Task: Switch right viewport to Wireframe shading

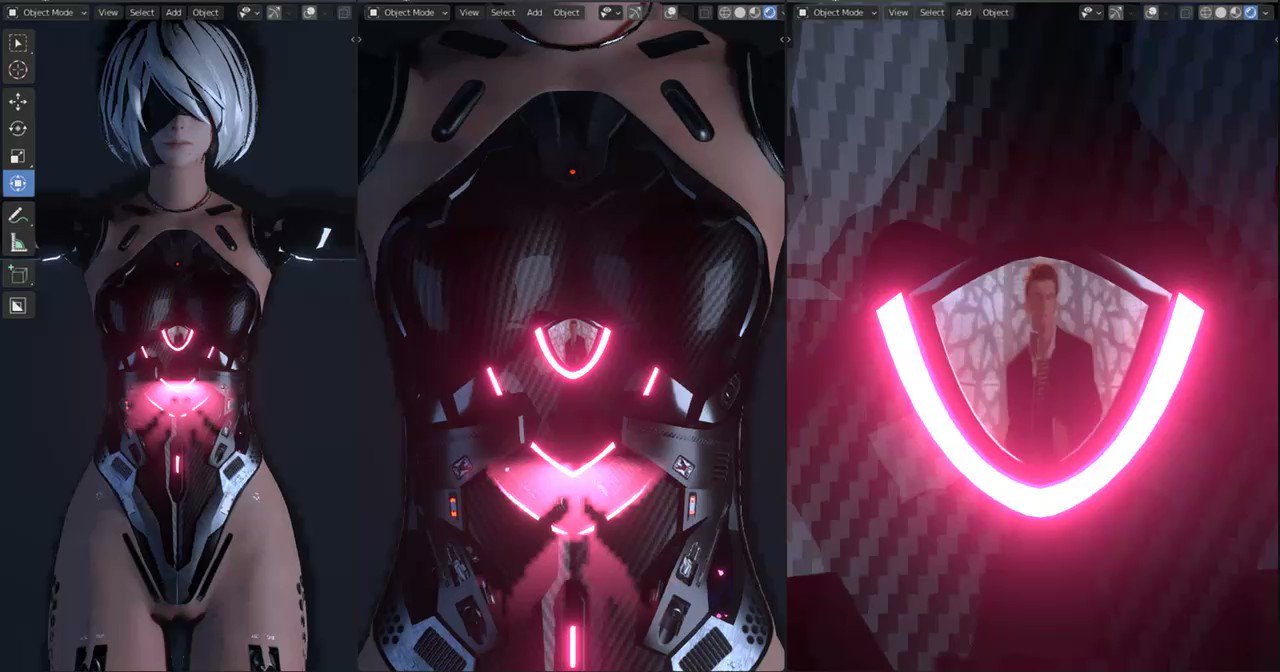Action: [x=1206, y=12]
